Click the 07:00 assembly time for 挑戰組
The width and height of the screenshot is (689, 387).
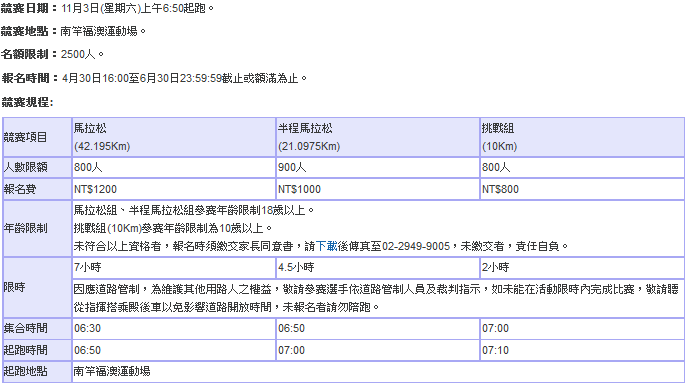[582, 329]
